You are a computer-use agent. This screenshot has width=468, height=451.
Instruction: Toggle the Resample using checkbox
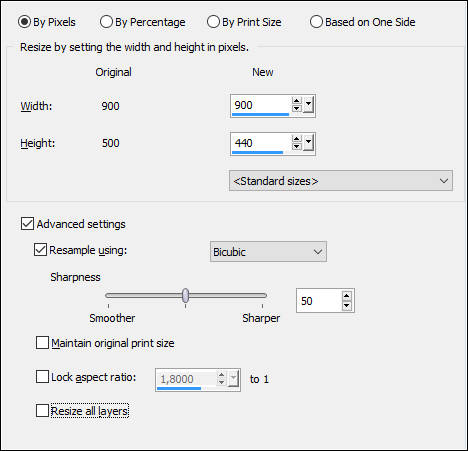click(40, 250)
